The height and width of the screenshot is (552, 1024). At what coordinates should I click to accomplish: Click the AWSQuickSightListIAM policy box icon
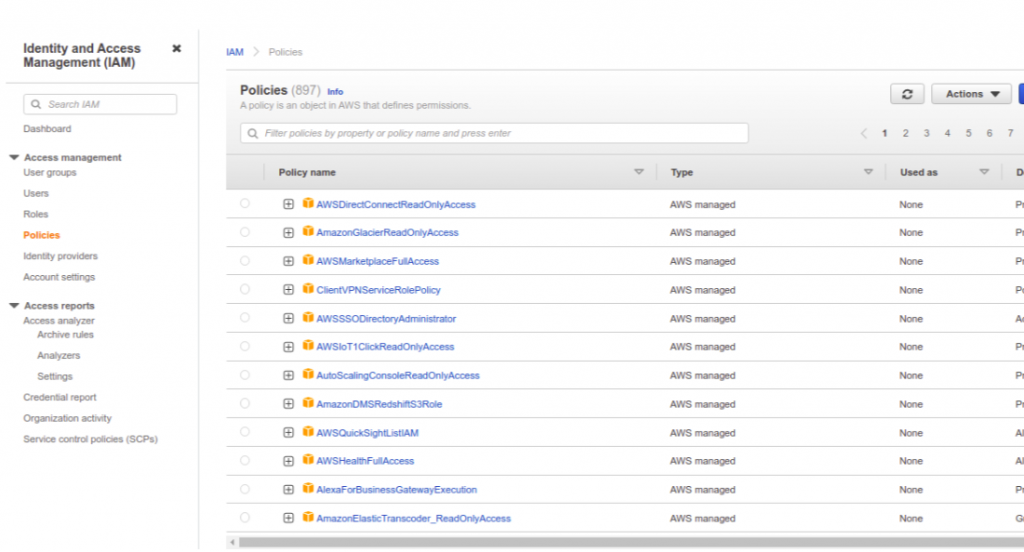click(x=308, y=432)
